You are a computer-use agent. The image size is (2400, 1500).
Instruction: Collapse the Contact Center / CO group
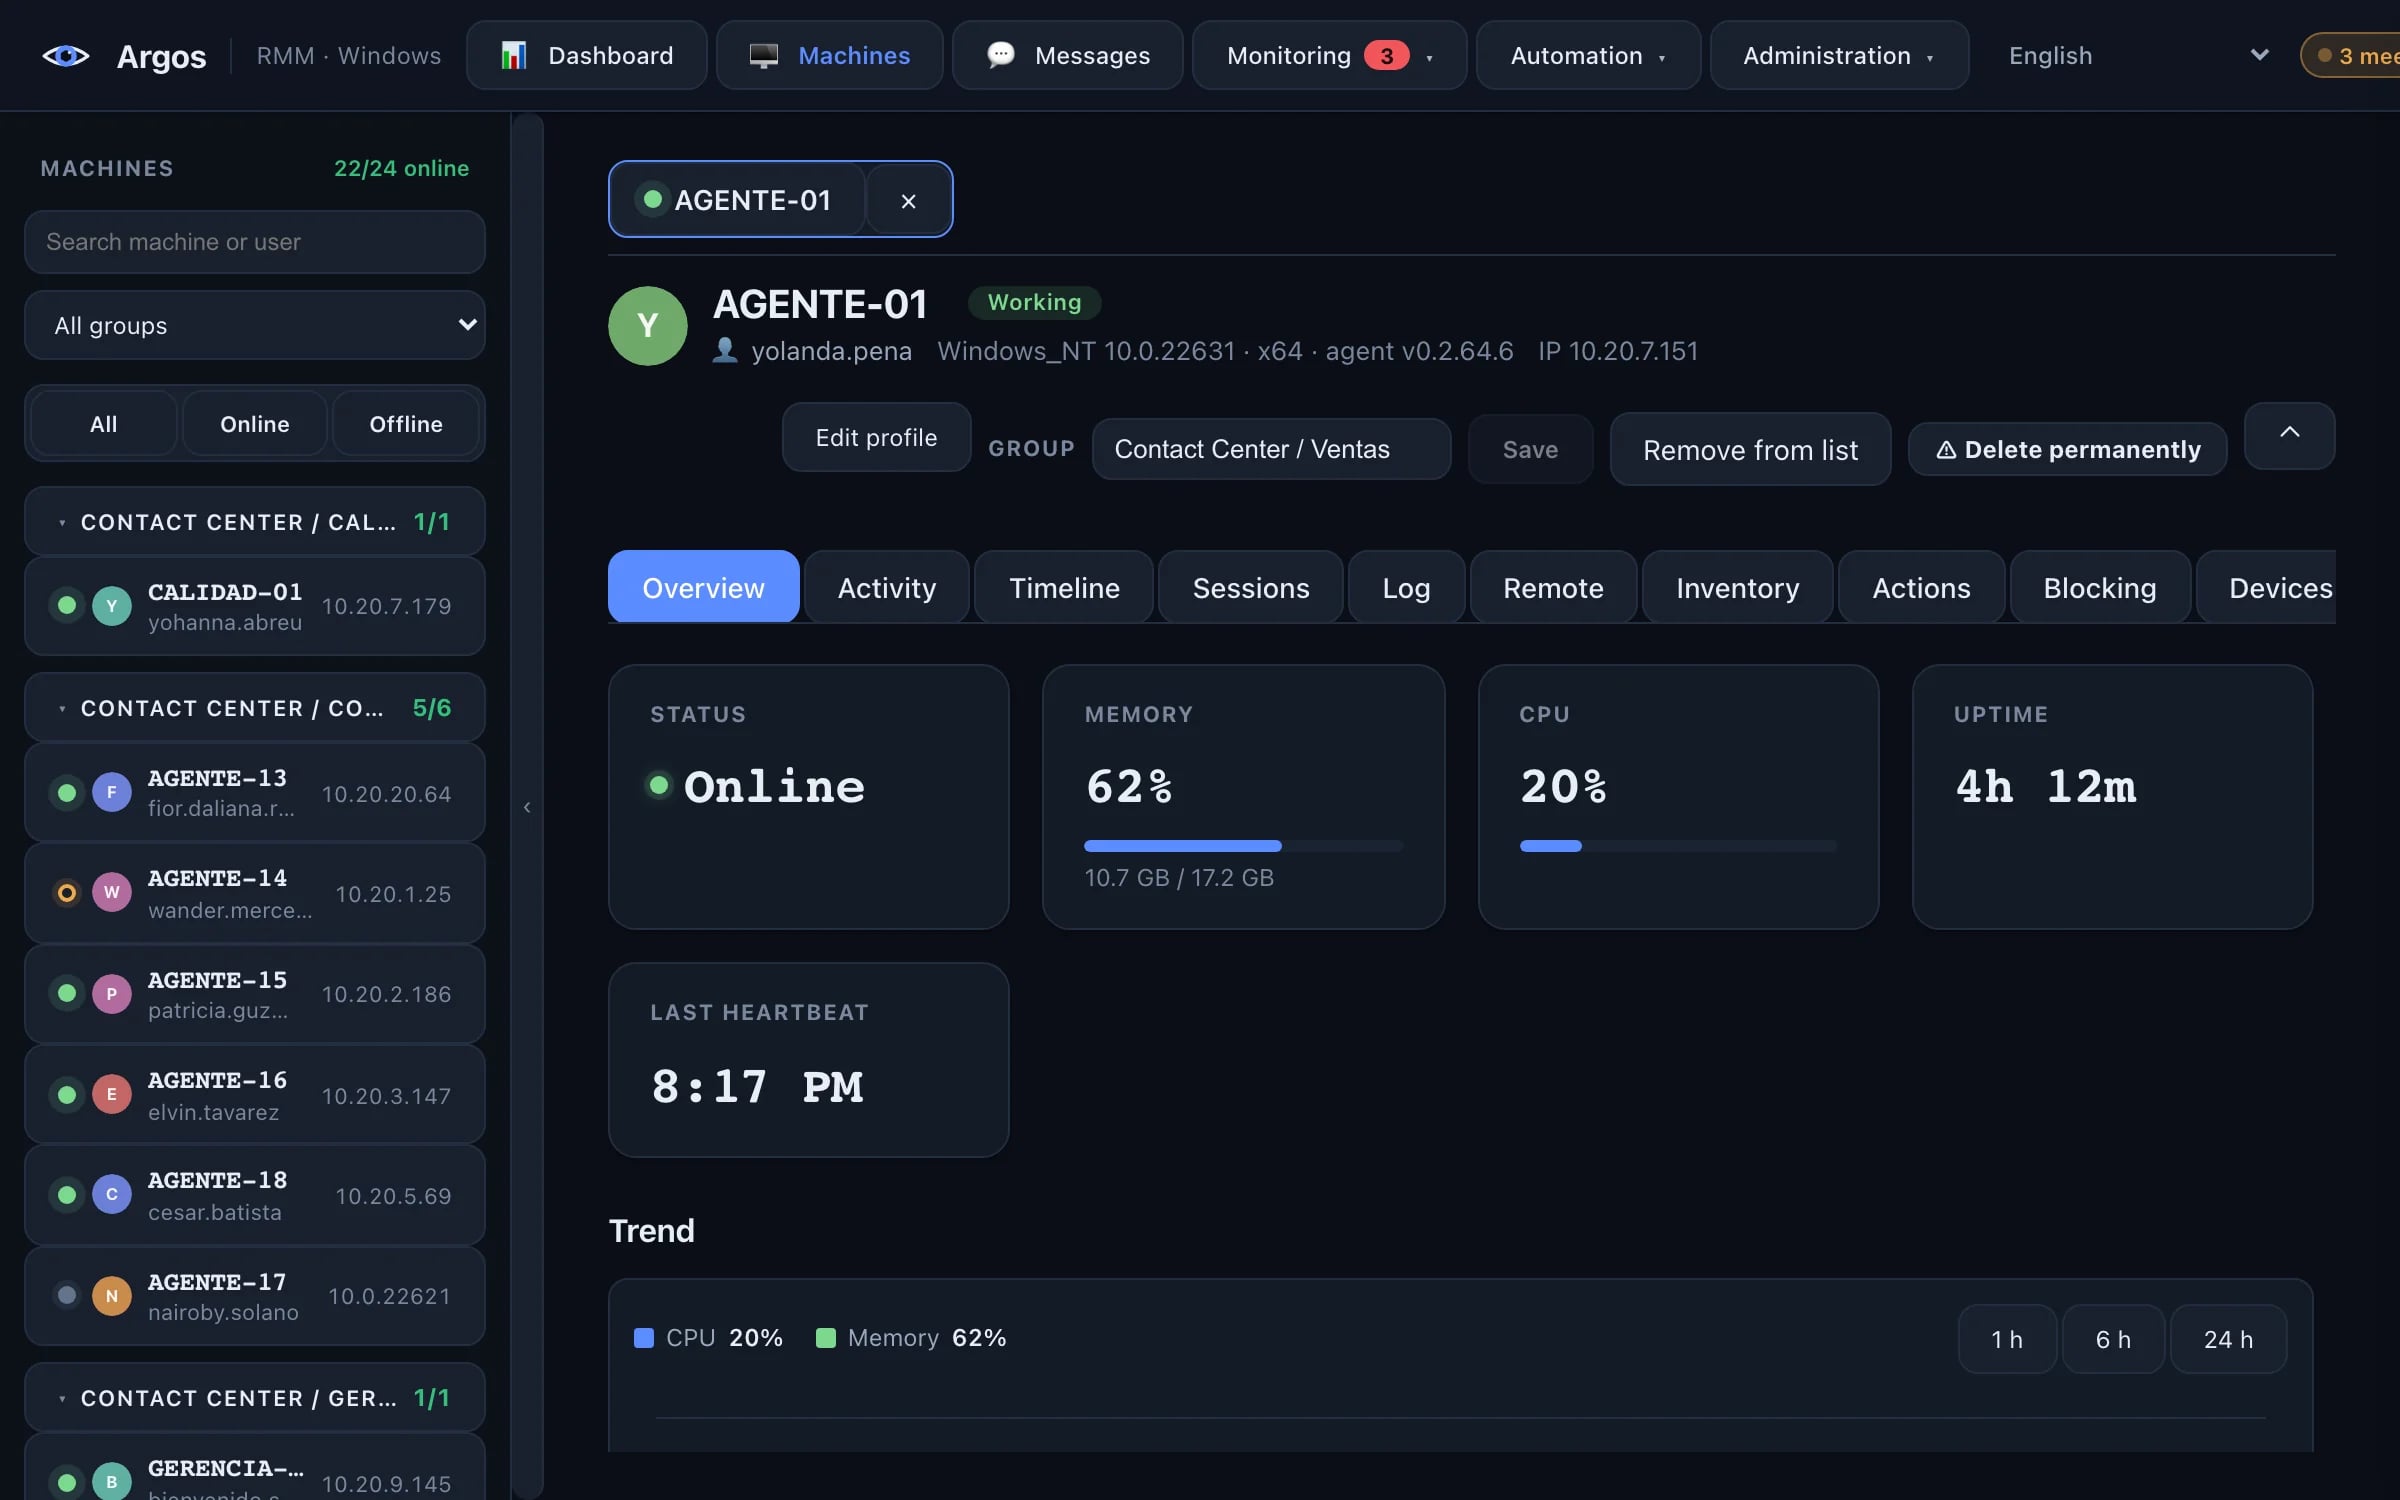click(x=255, y=707)
